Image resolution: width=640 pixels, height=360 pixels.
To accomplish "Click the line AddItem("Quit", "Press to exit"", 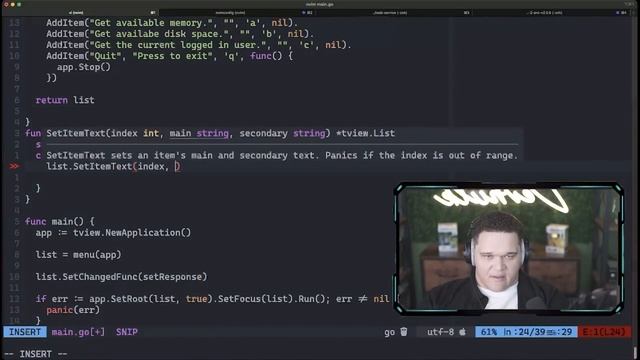I will (x=169, y=56).
